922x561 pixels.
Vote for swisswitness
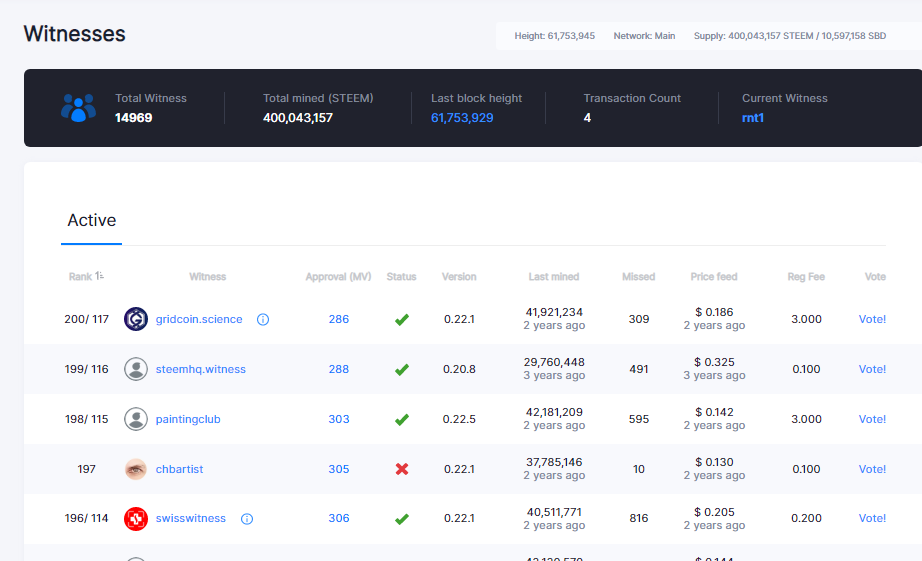[x=872, y=518]
